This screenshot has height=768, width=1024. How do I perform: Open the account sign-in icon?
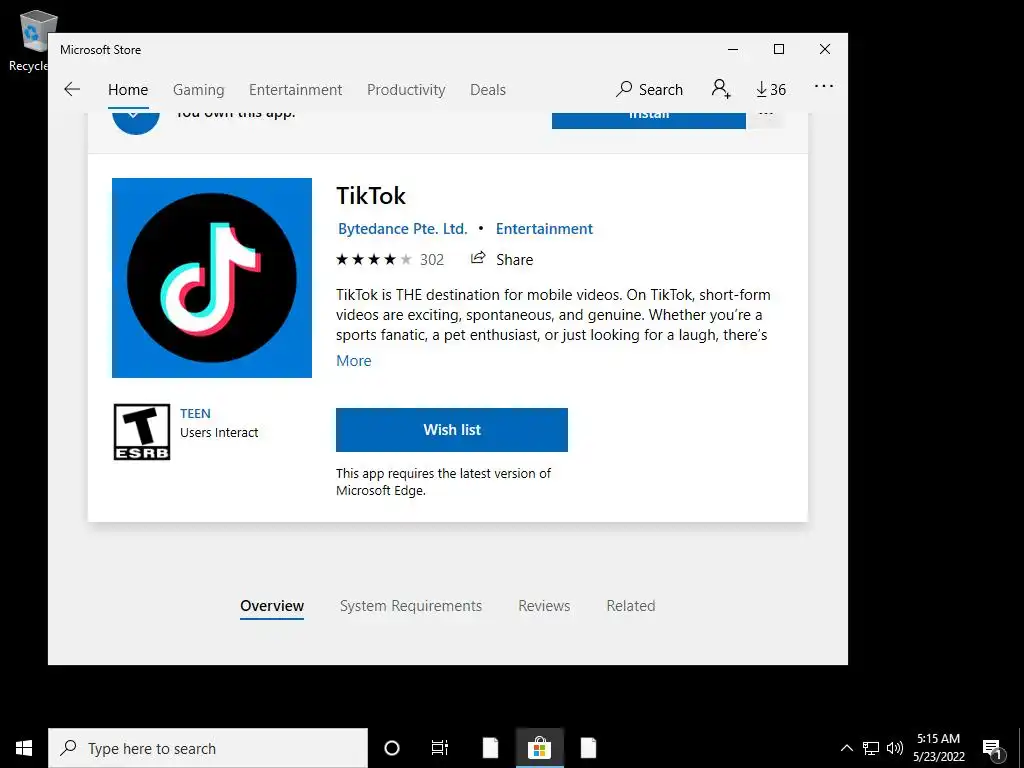coord(721,89)
